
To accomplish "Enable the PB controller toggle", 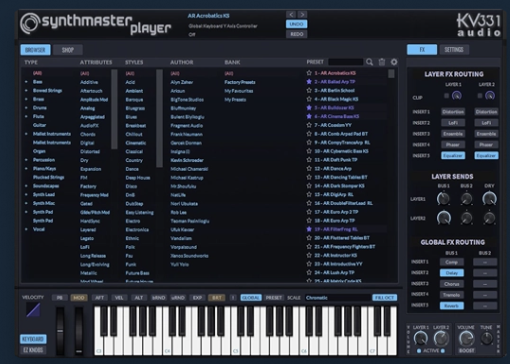I will click(x=59, y=298).
